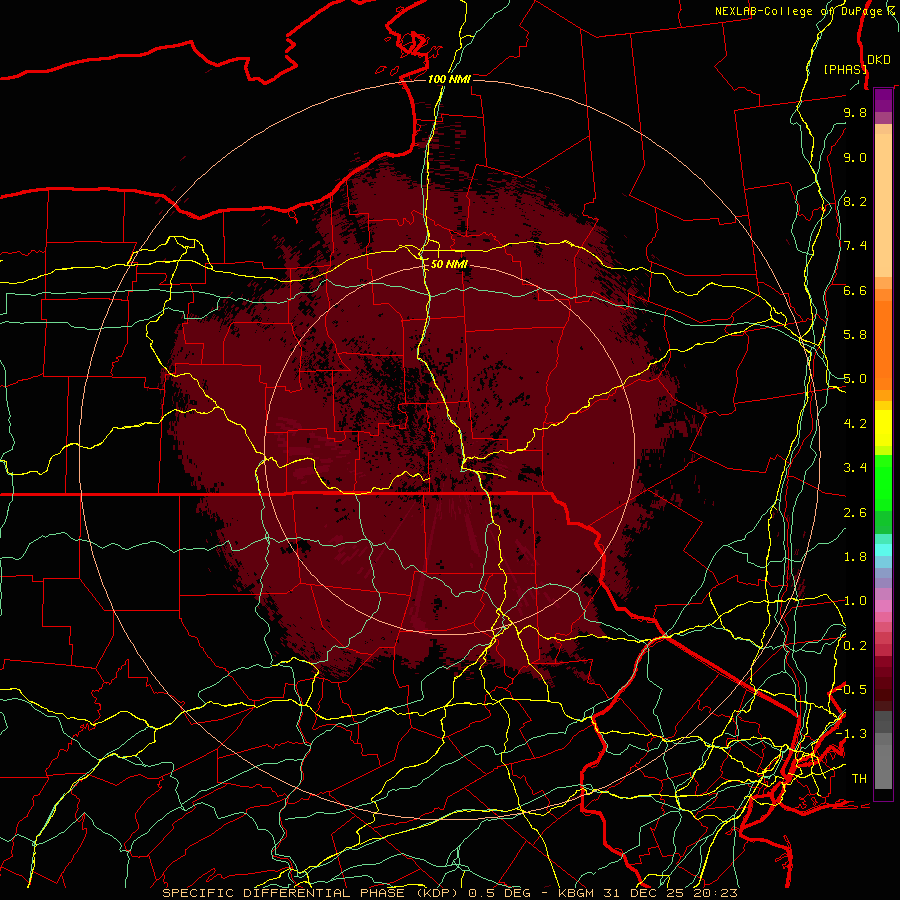Image resolution: width=900 pixels, height=900 pixels.
Task: Click the 2.6 legend value
Action: (855, 513)
